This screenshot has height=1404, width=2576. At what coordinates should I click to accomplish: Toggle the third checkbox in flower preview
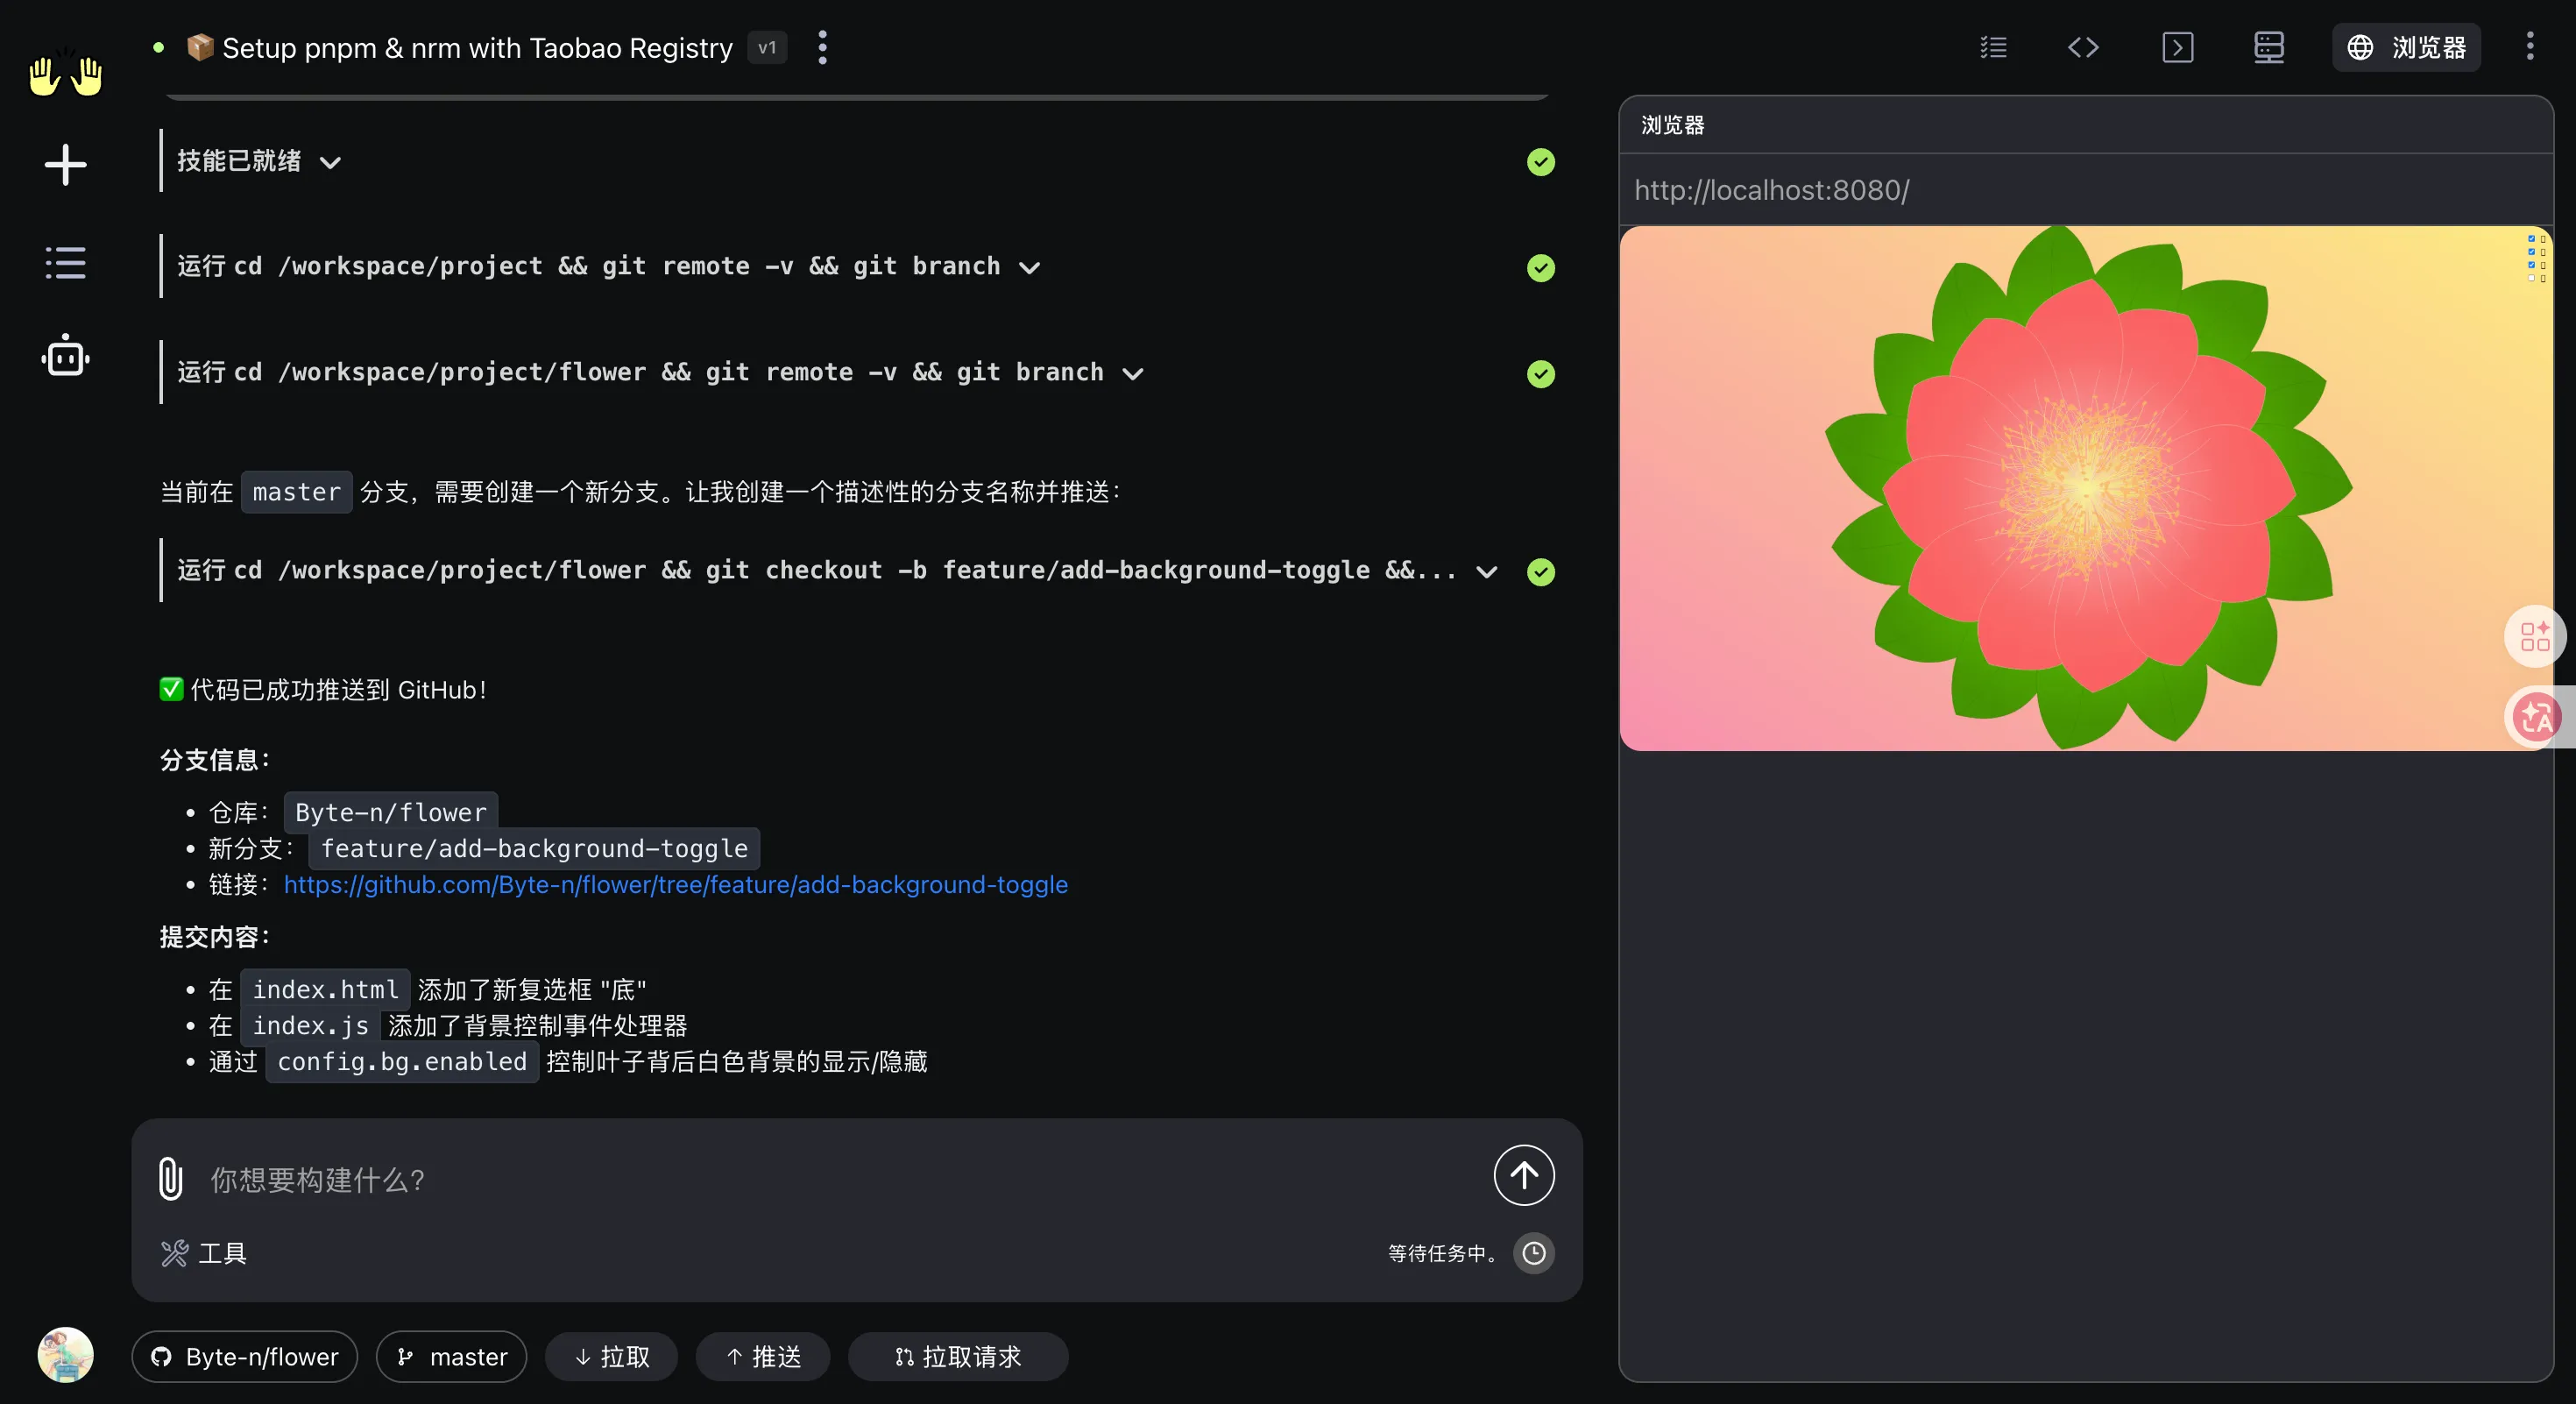pyautogui.click(x=2532, y=266)
